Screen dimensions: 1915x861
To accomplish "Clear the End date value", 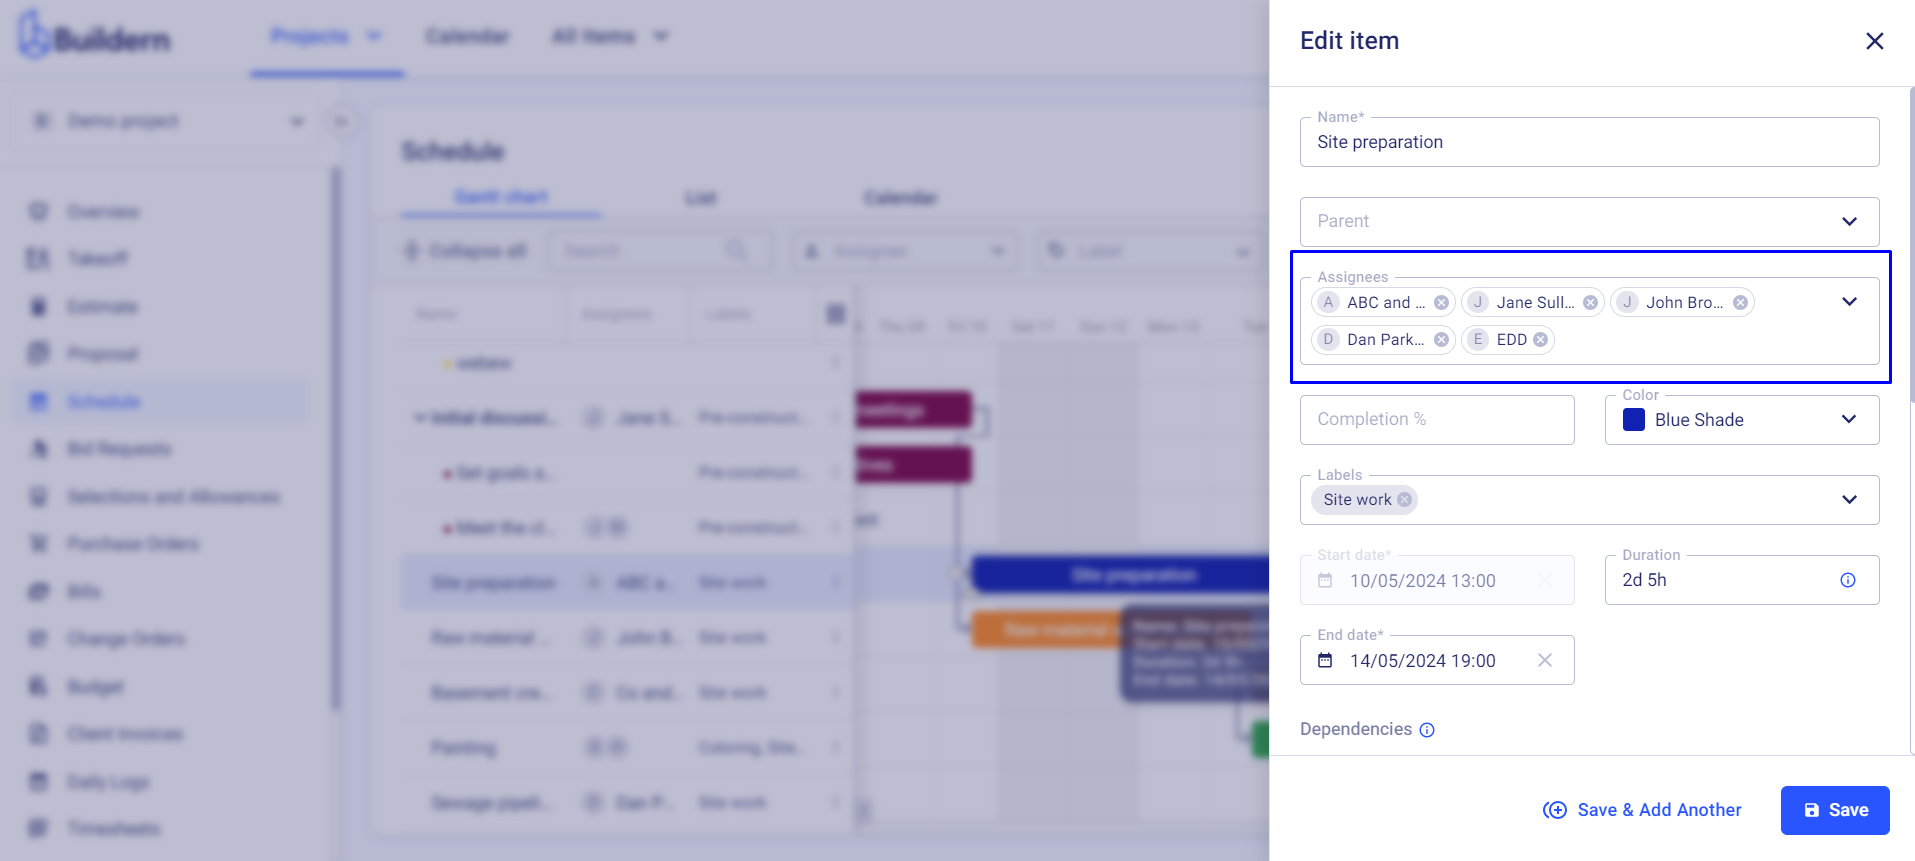I will [1545, 660].
